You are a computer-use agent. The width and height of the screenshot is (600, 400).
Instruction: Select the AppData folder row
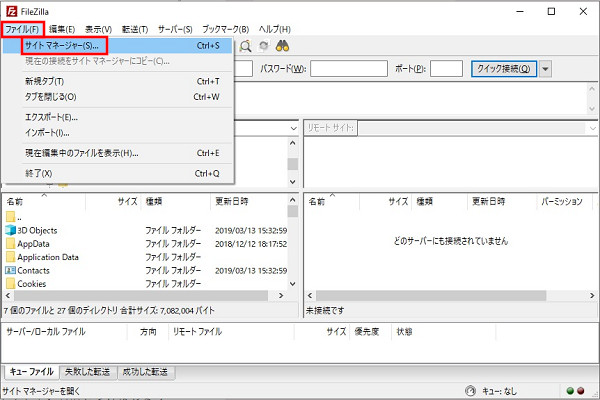[x=146, y=243]
